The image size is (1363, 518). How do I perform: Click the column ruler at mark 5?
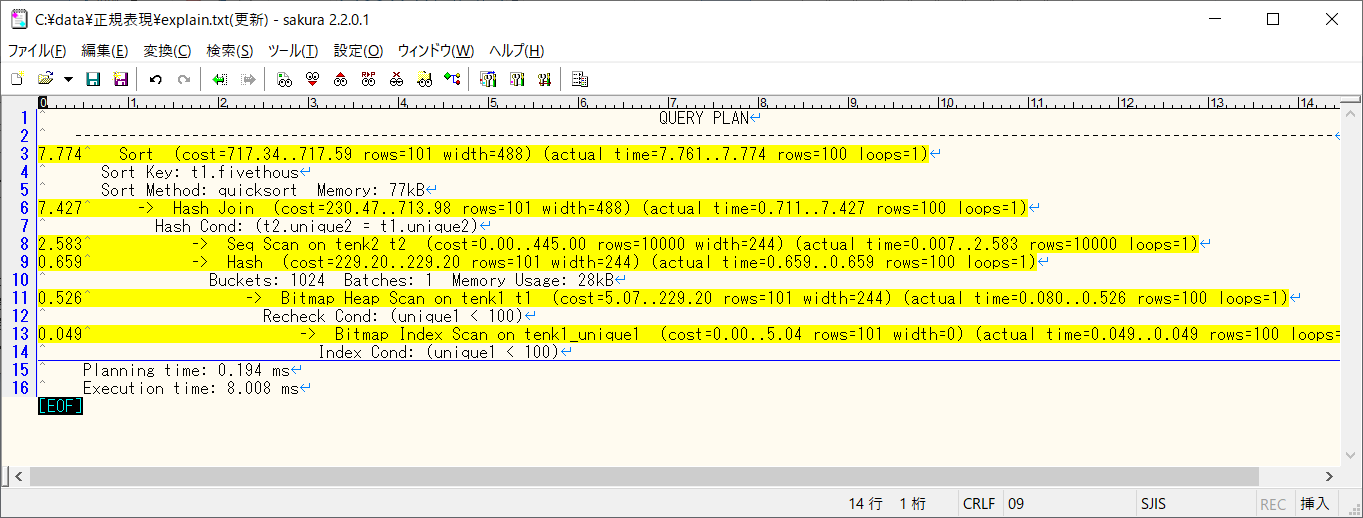tap(491, 102)
